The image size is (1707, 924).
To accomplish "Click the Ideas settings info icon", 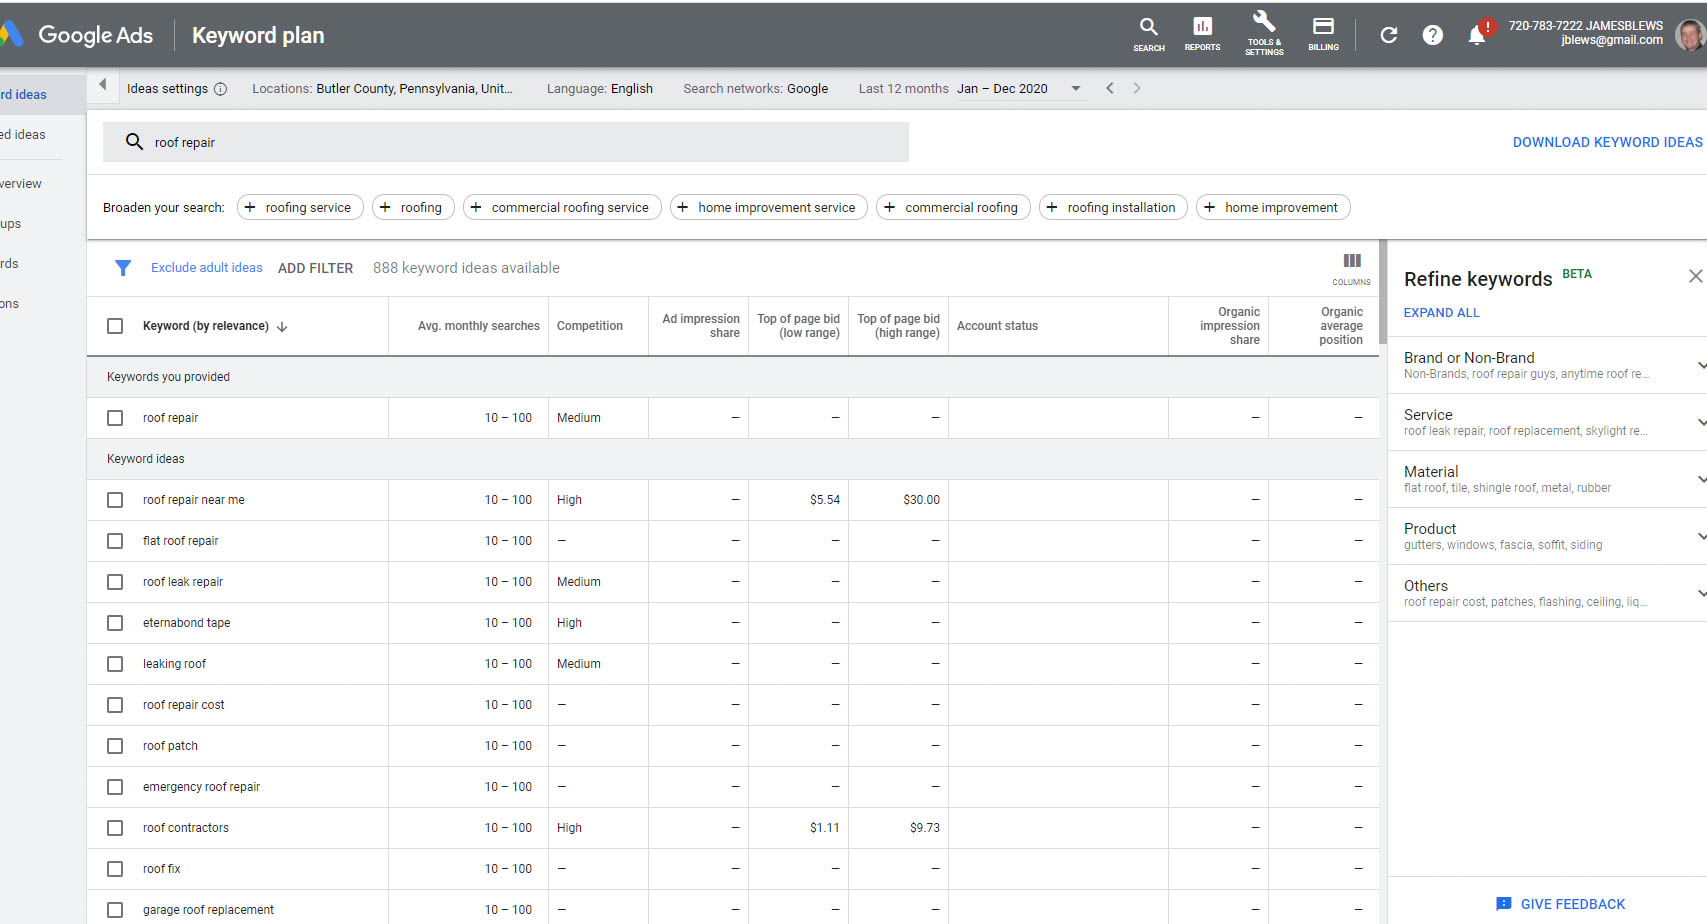I will [221, 89].
